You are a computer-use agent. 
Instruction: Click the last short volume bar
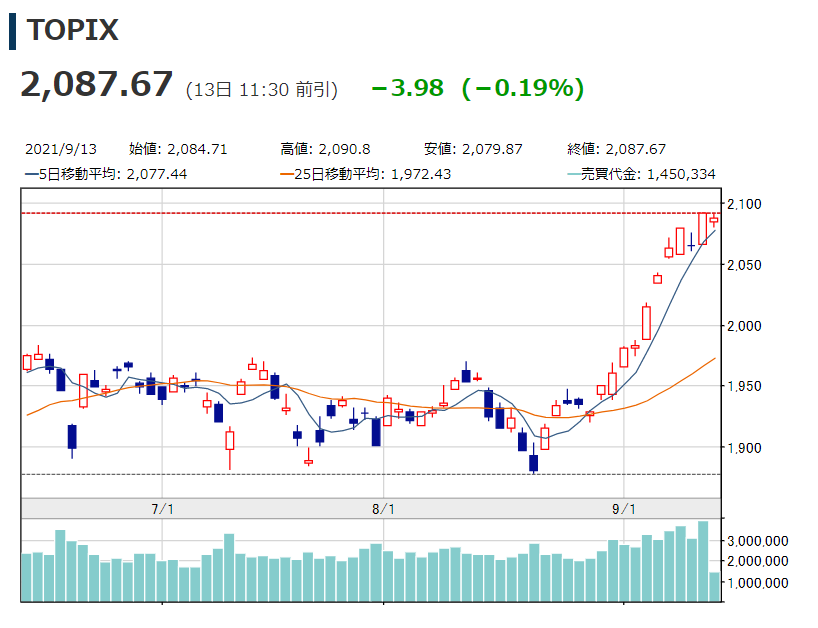[714, 587]
